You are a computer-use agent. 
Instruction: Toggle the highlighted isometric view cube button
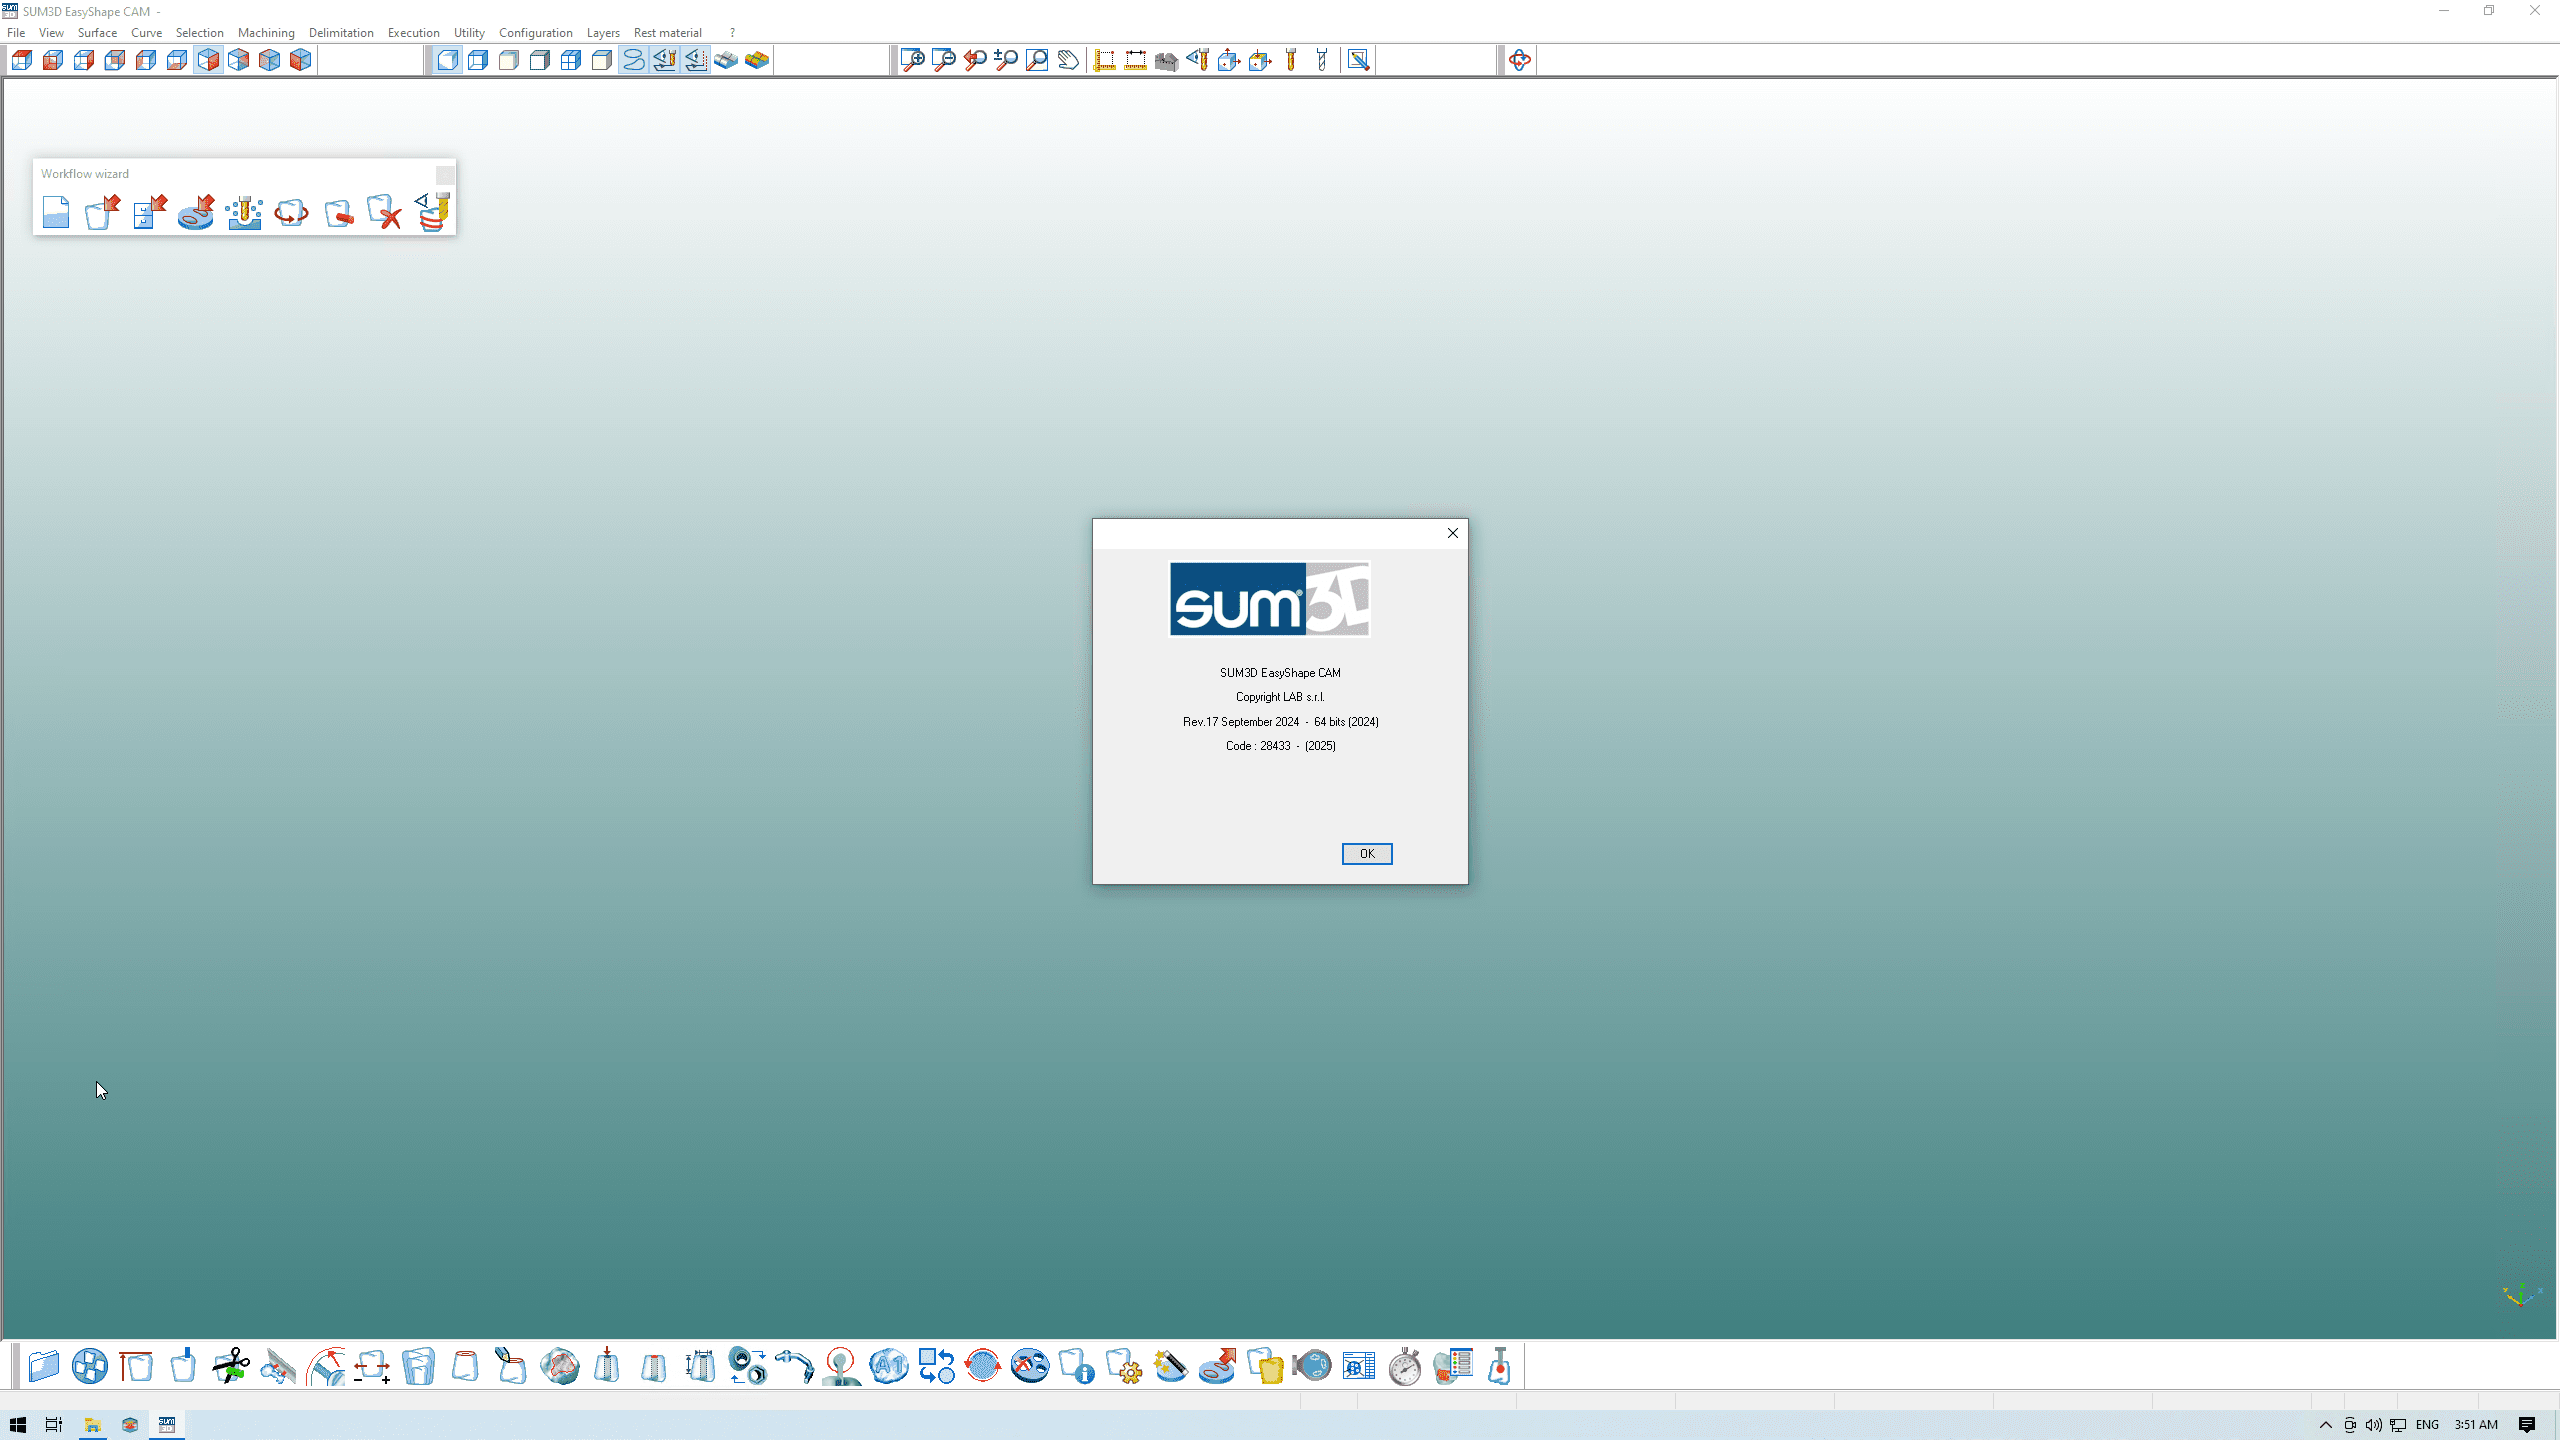point(208,60)
